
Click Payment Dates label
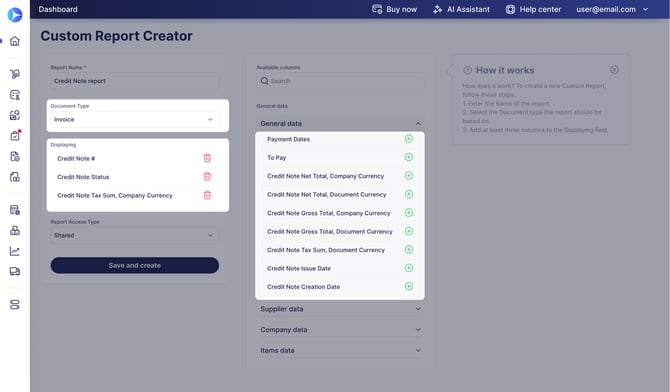tap(288, 139)
